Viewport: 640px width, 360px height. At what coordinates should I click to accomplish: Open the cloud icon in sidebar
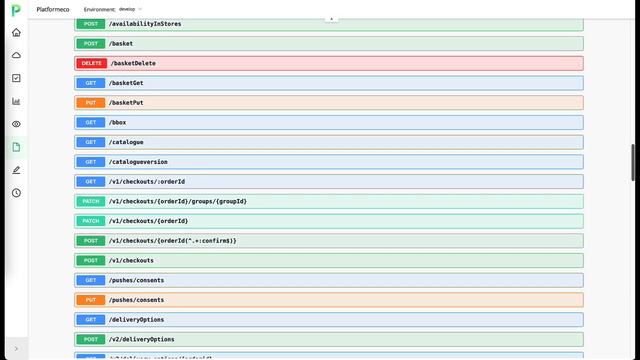16,55
